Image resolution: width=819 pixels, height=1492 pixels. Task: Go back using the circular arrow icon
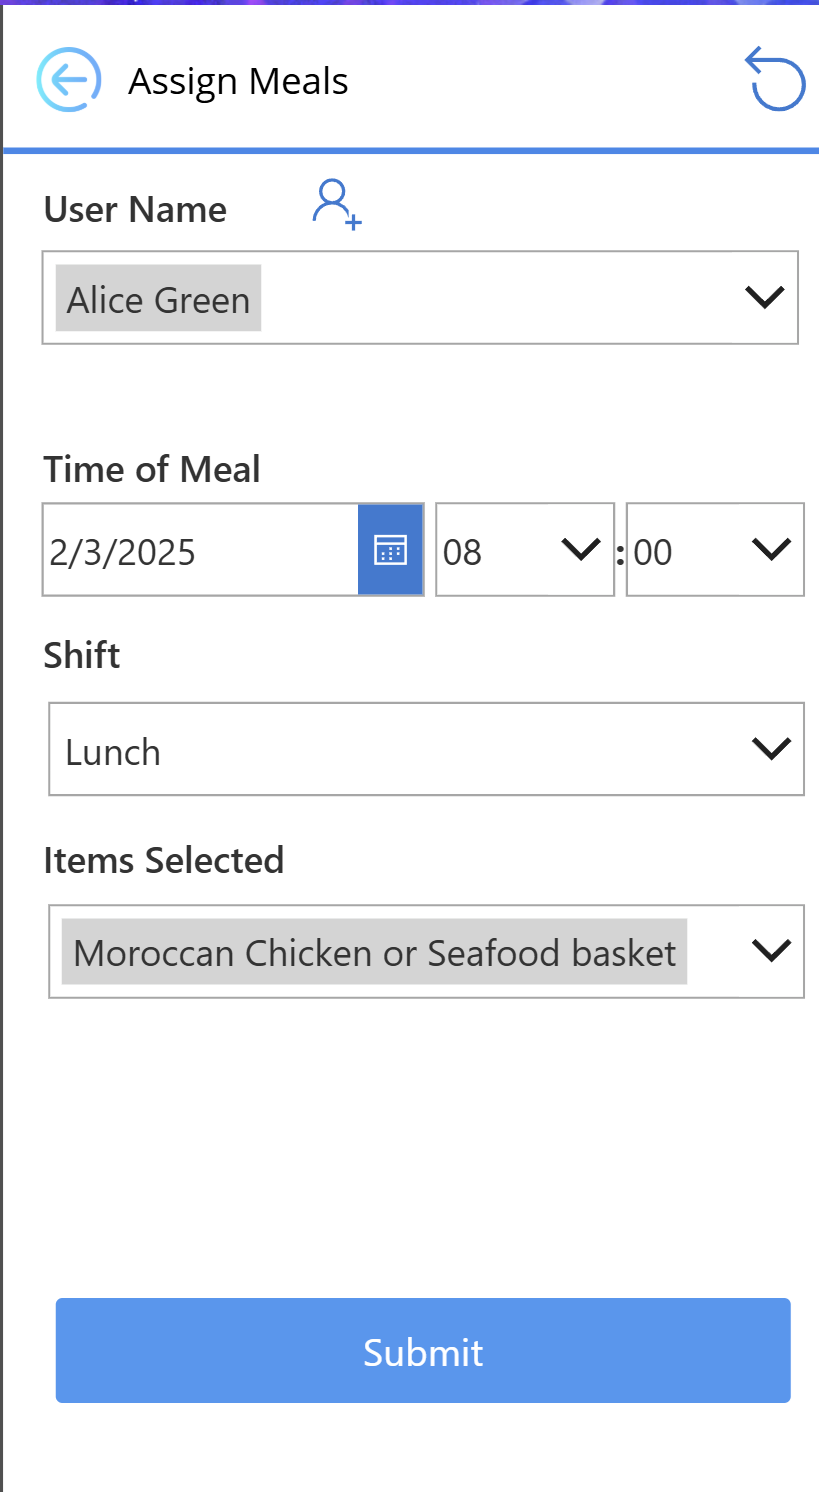coord(69,80)
